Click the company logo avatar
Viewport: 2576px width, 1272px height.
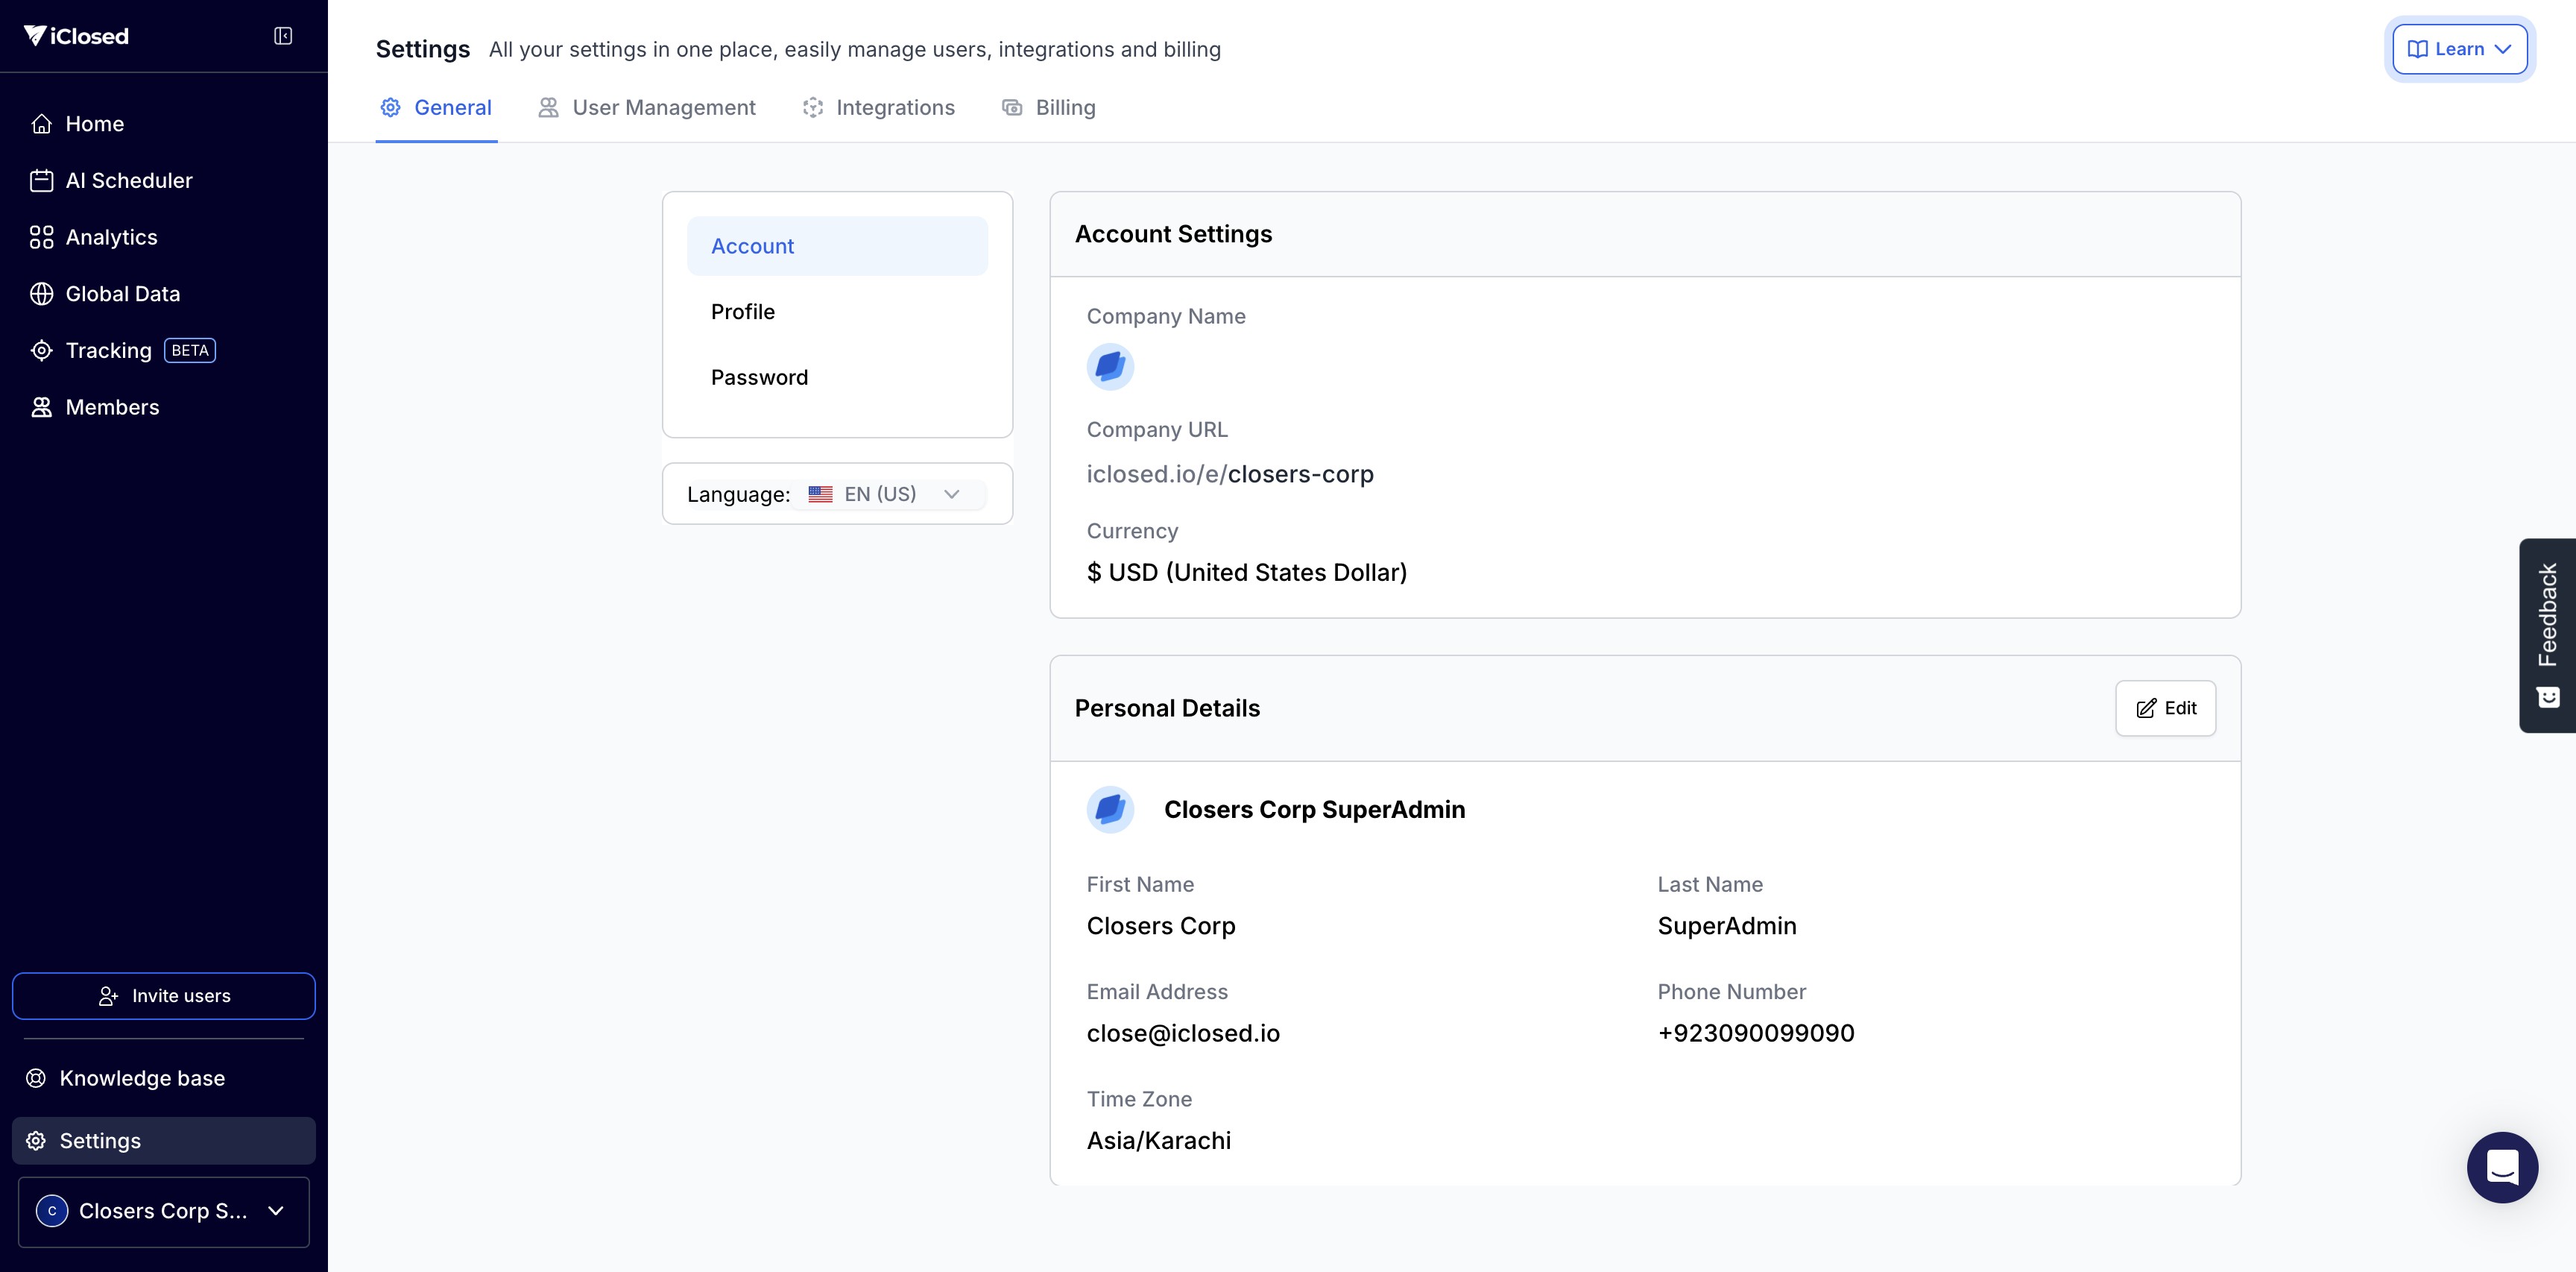1110,367
